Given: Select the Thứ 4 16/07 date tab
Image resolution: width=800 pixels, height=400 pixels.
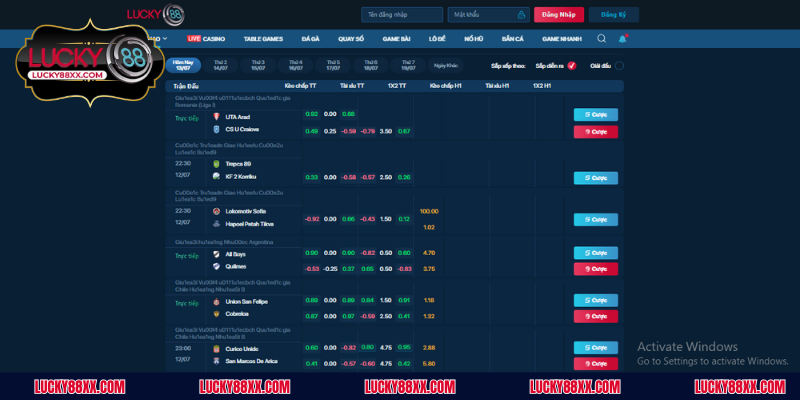Looking at the screenshot, I should (x=296, y=65).
